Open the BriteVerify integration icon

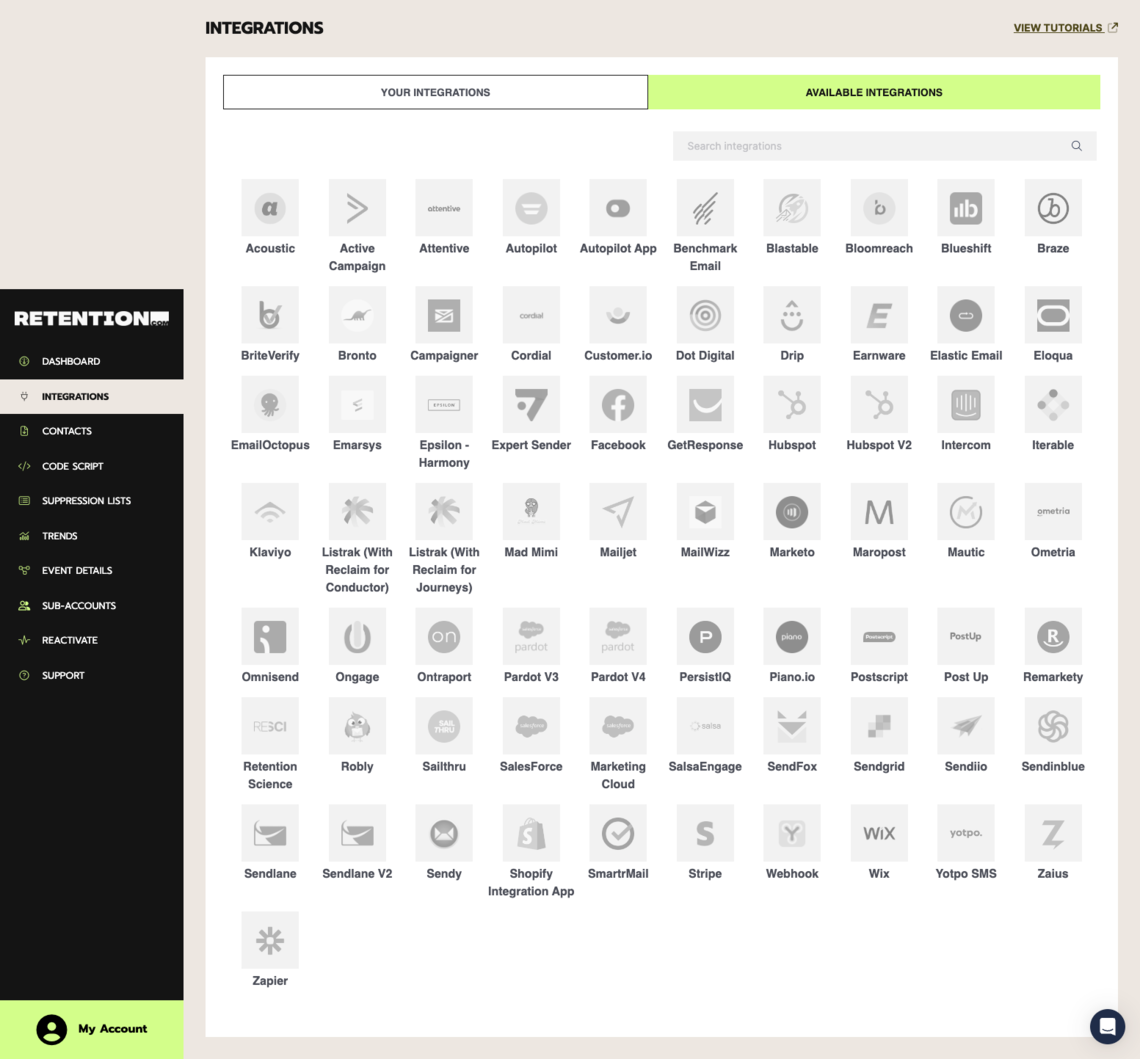coord(270,315)
